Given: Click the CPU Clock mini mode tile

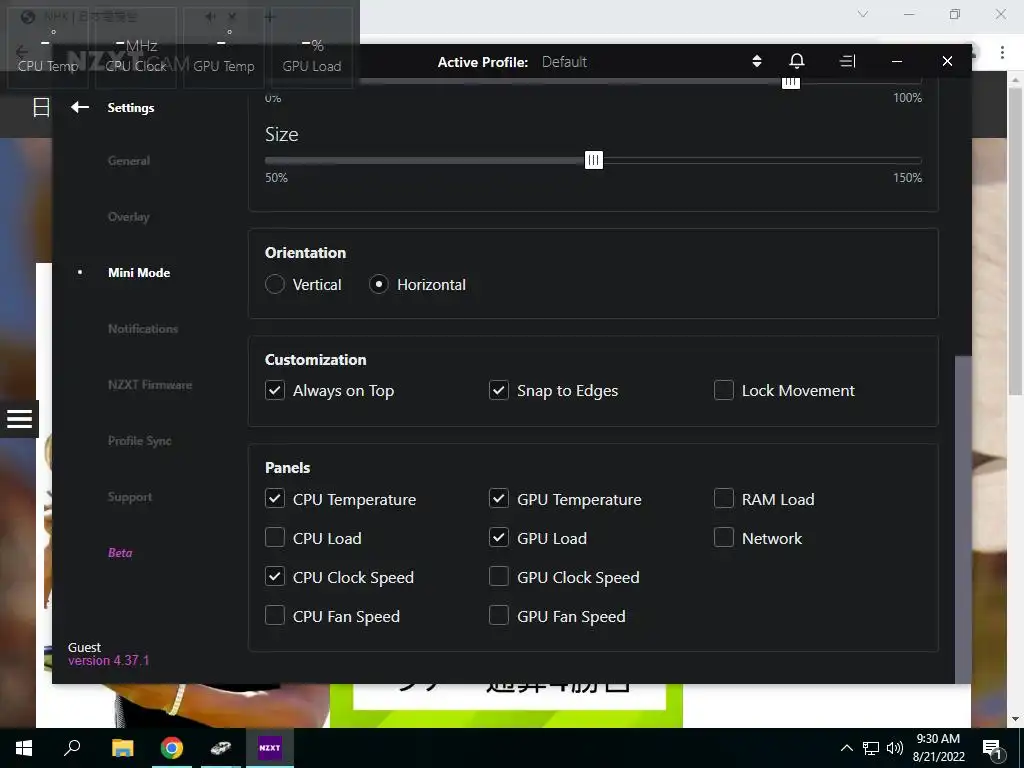Looking at the screenshot, I should (x=136, y=48).
